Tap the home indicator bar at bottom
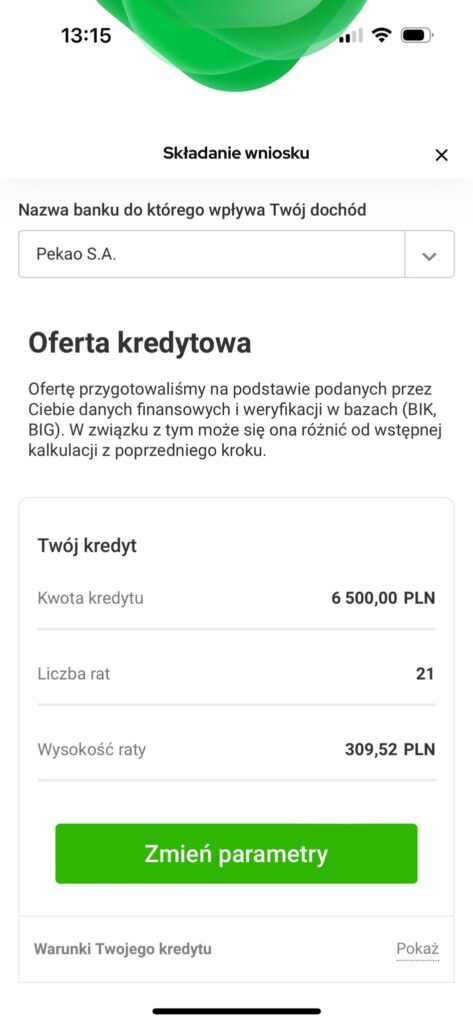 click(236, 1011)
